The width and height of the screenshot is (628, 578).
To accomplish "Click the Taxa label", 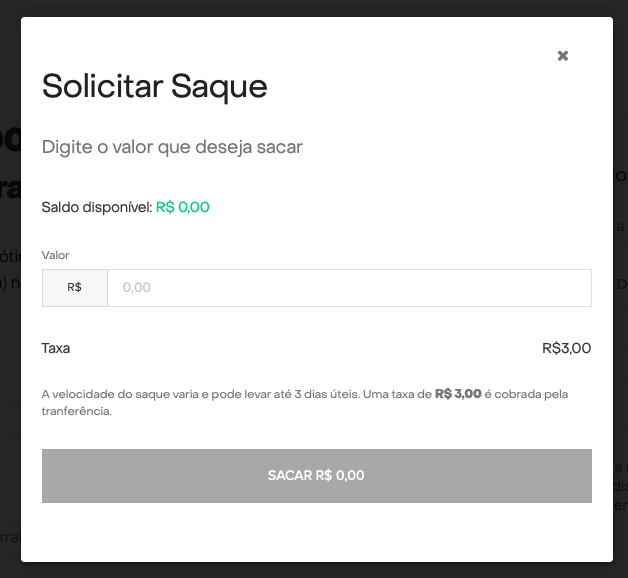I will click(x=56, y=348).
